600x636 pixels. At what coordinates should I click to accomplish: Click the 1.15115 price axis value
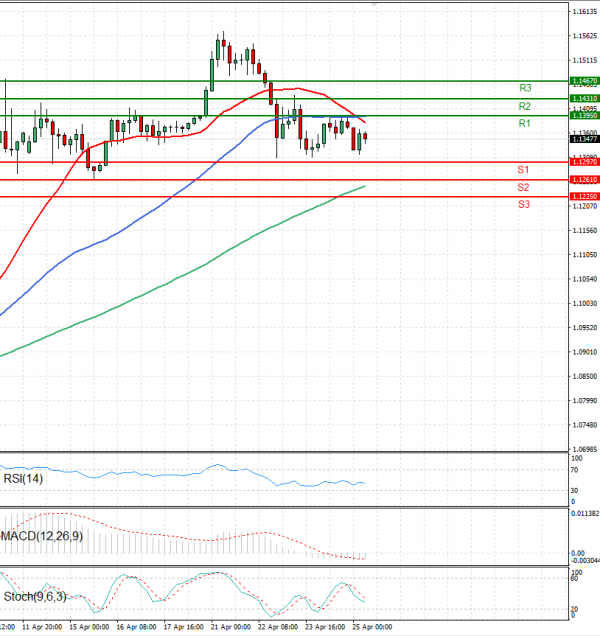coord(585,60)
